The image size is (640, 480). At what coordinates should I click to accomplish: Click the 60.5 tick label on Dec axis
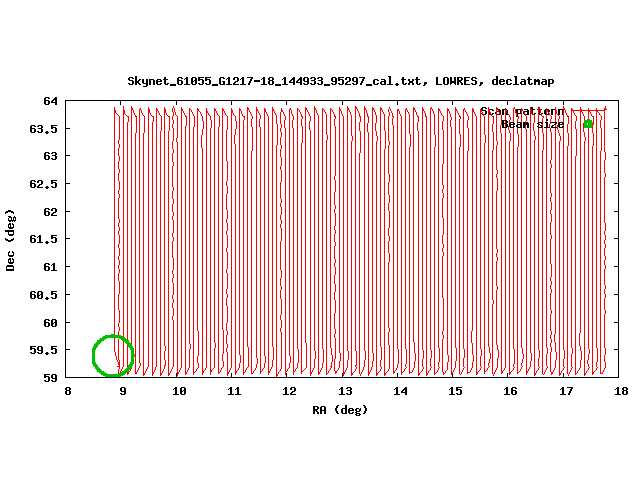[x=45, y=295]
